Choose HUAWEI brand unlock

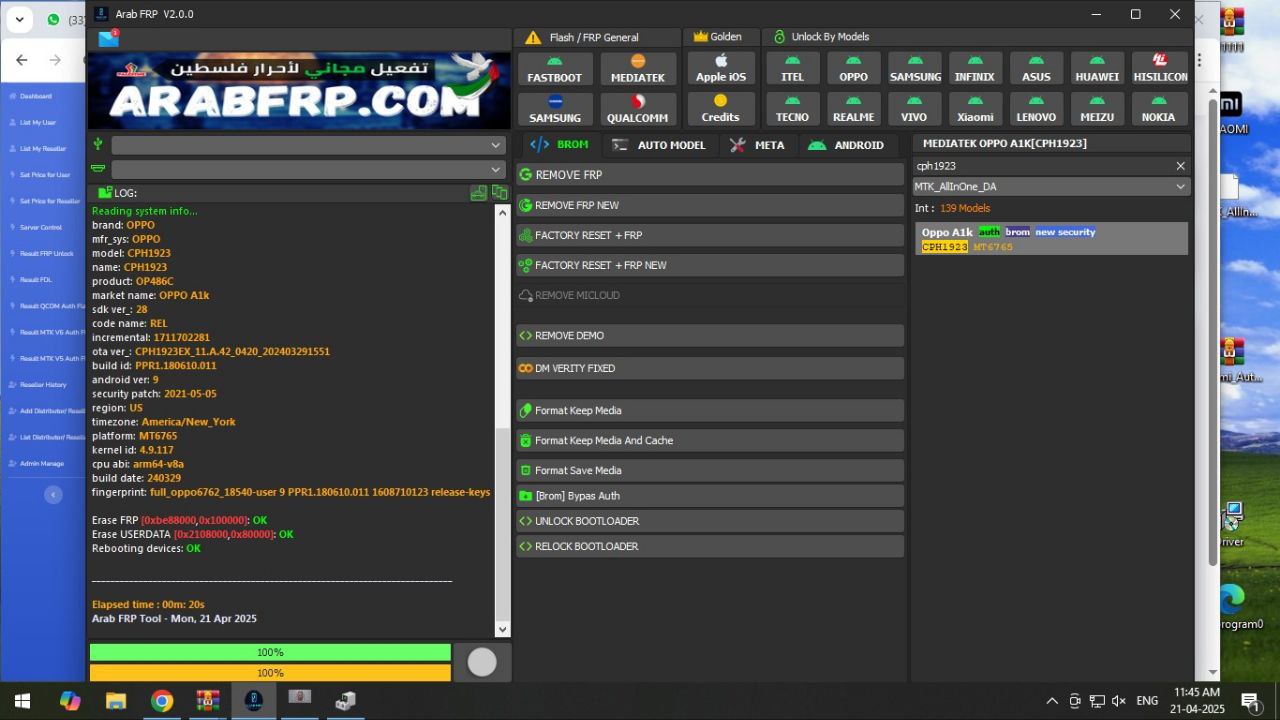1097,69
